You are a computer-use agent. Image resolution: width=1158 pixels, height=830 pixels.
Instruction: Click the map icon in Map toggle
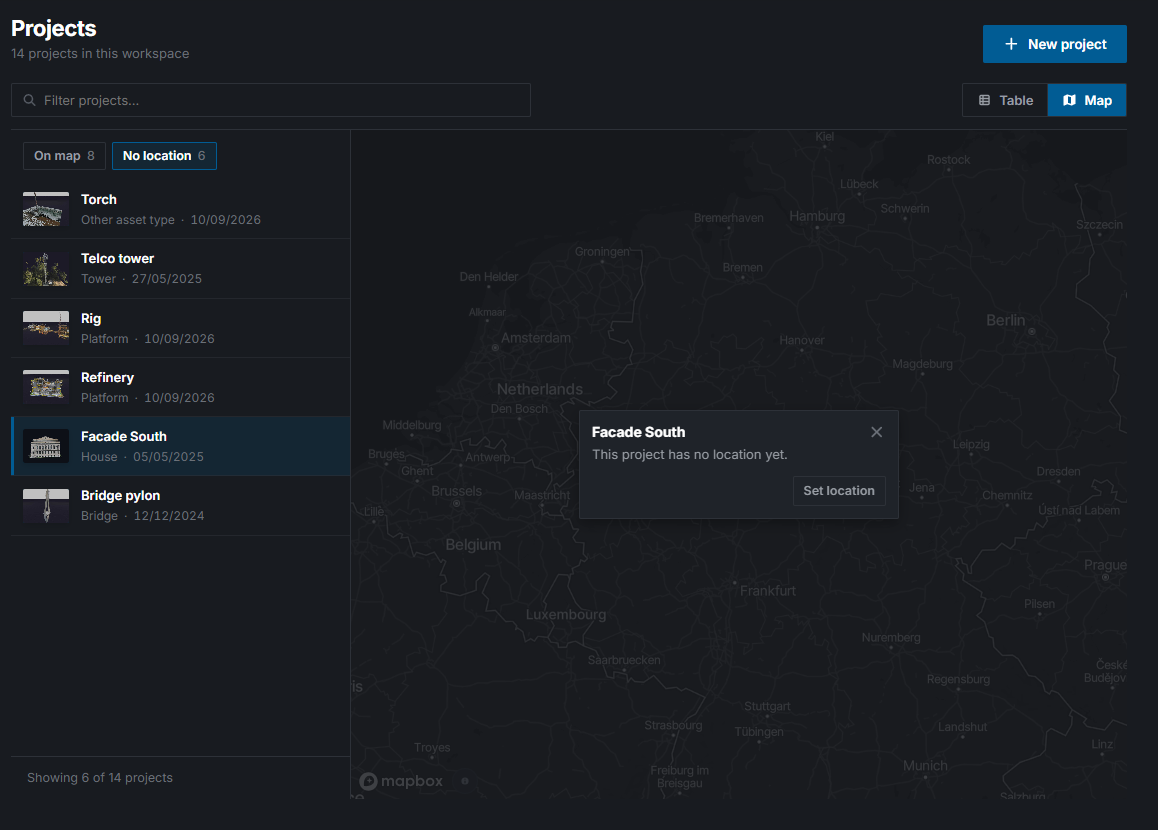(x=1069, y=100)
